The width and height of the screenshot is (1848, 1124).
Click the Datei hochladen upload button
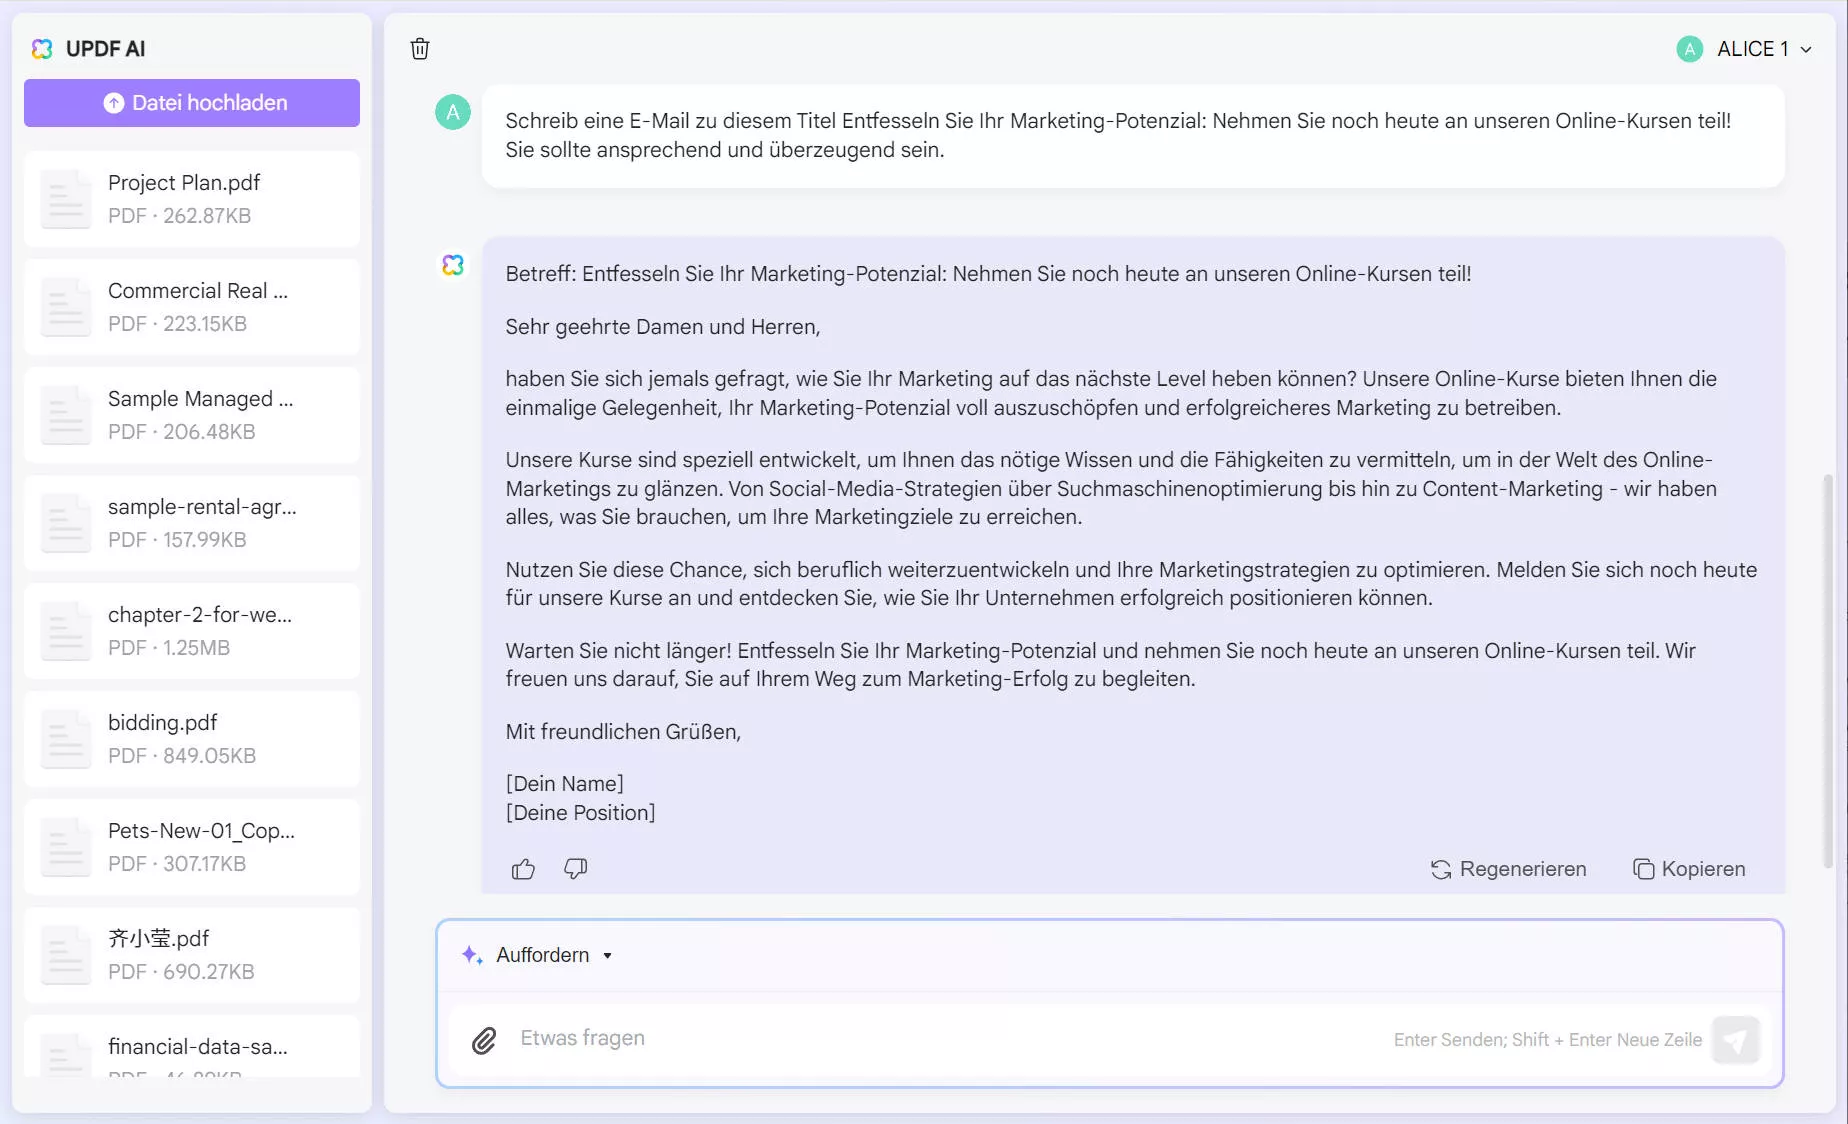point(191,102)
